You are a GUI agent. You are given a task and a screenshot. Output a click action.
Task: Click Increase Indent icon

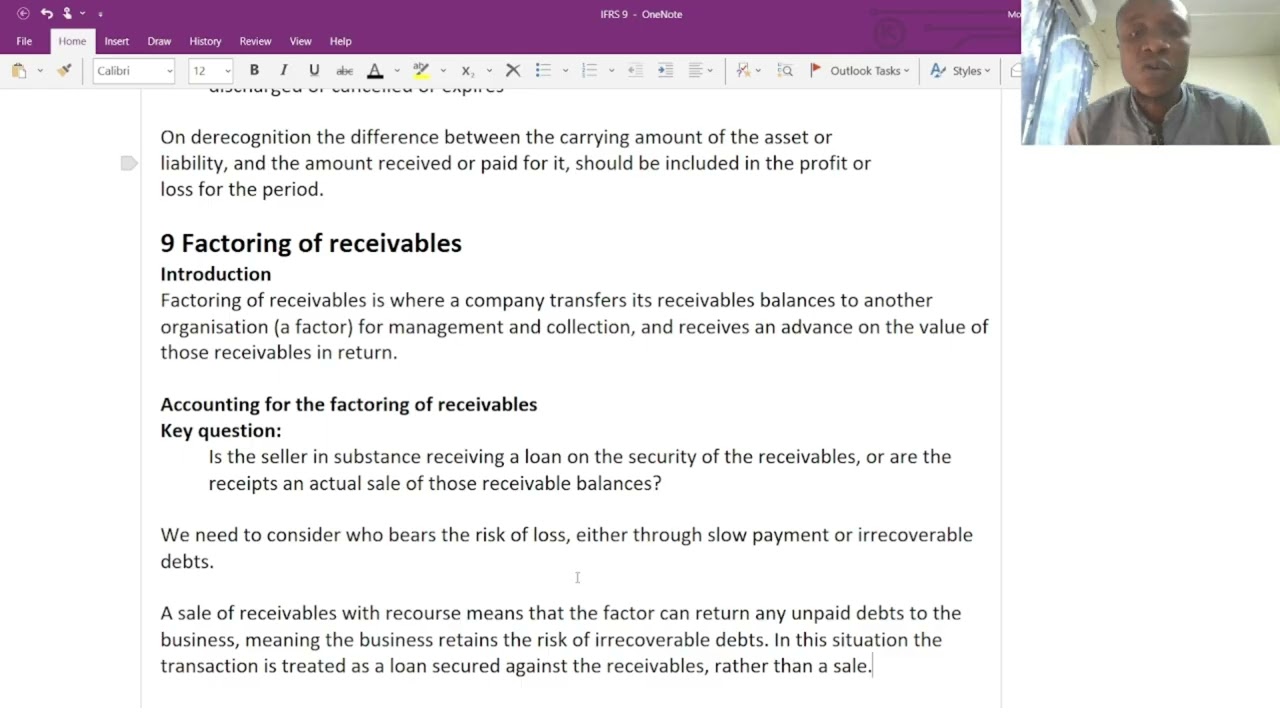tap(666, 71)
